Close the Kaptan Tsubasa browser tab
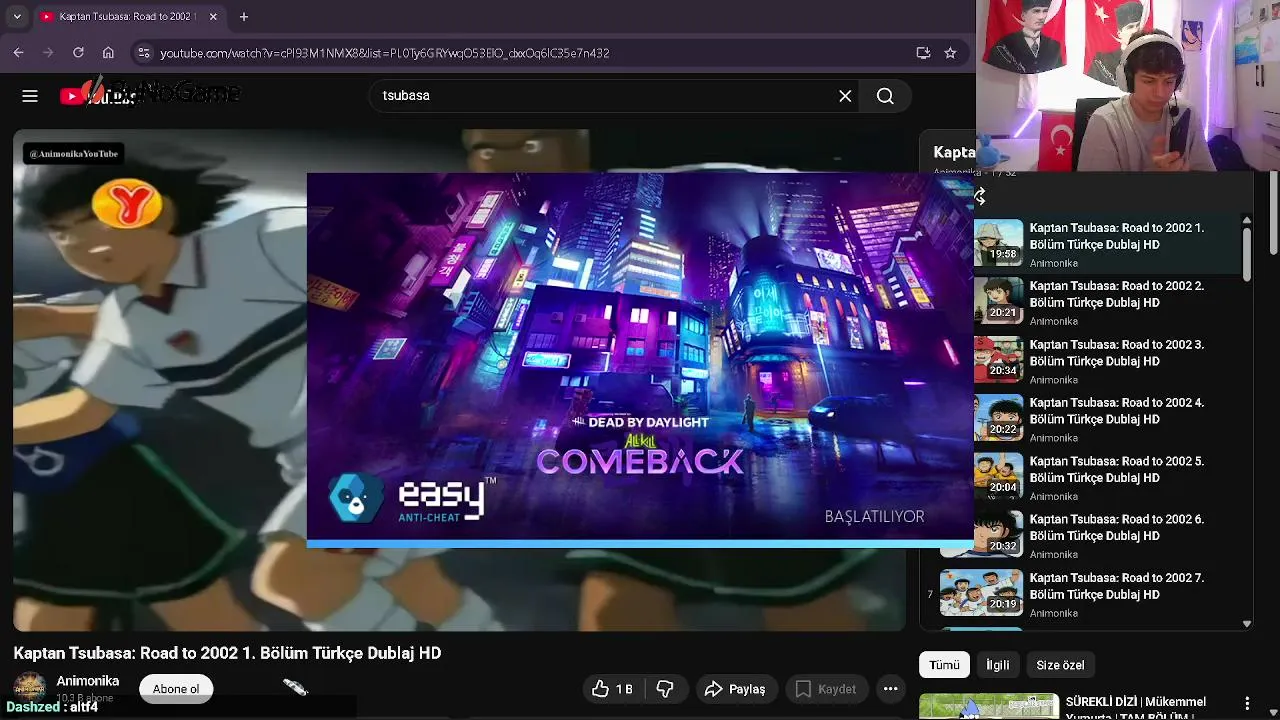This screenshot has width=1280, height=720. 214,17
